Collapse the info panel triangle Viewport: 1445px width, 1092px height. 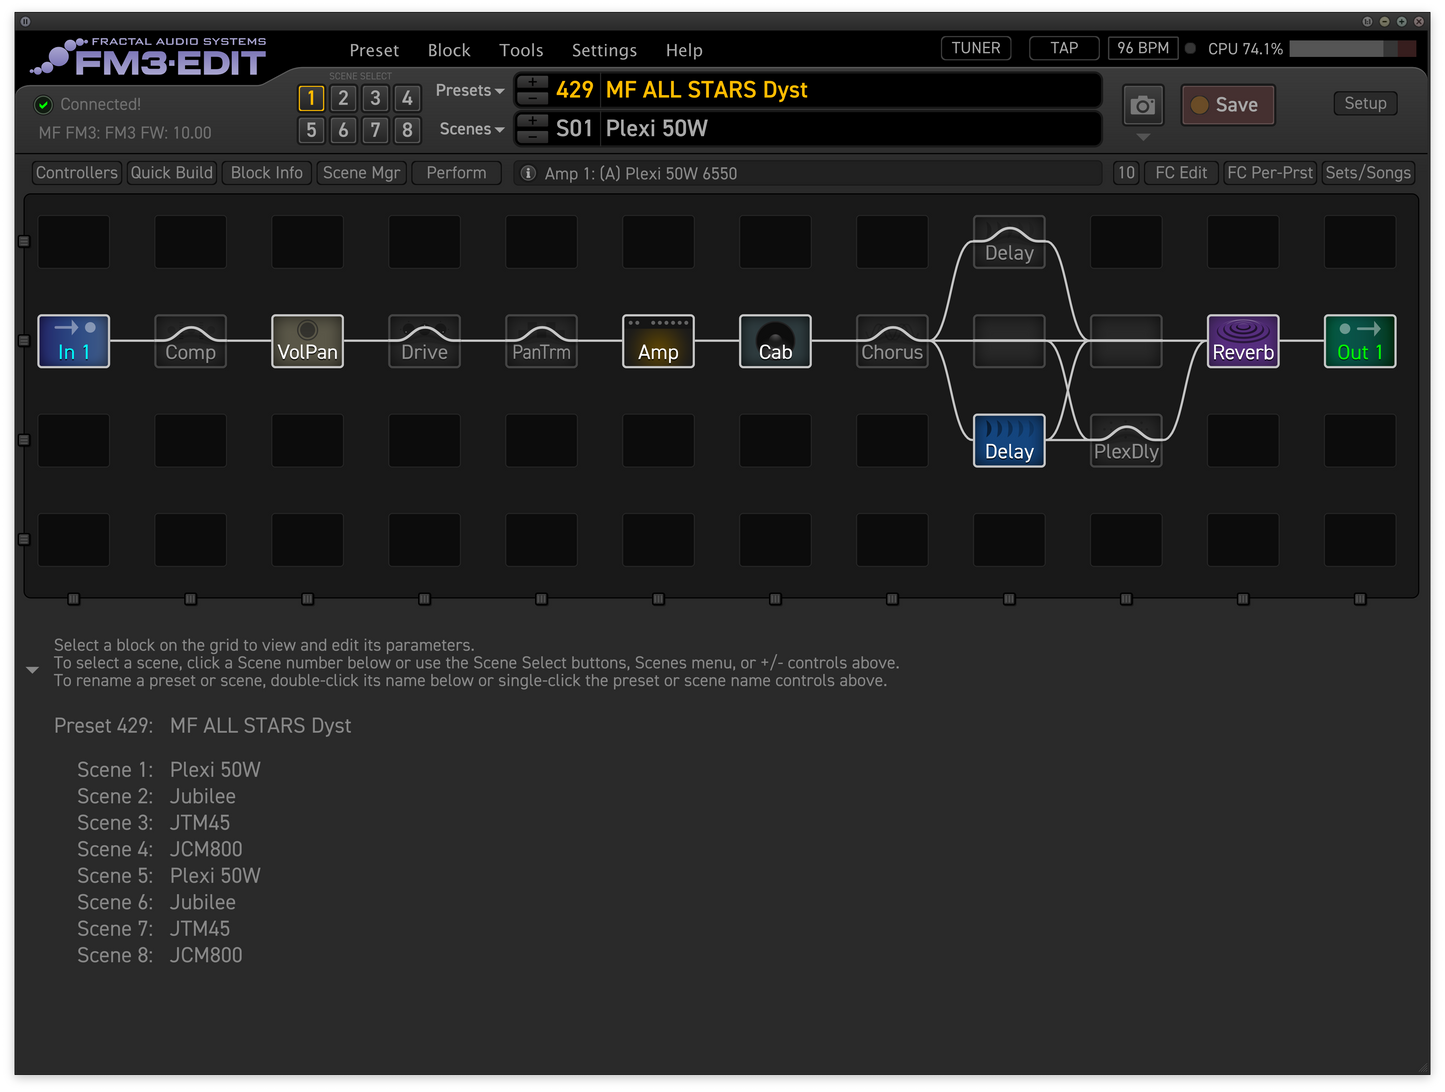[x=32, y=670]
